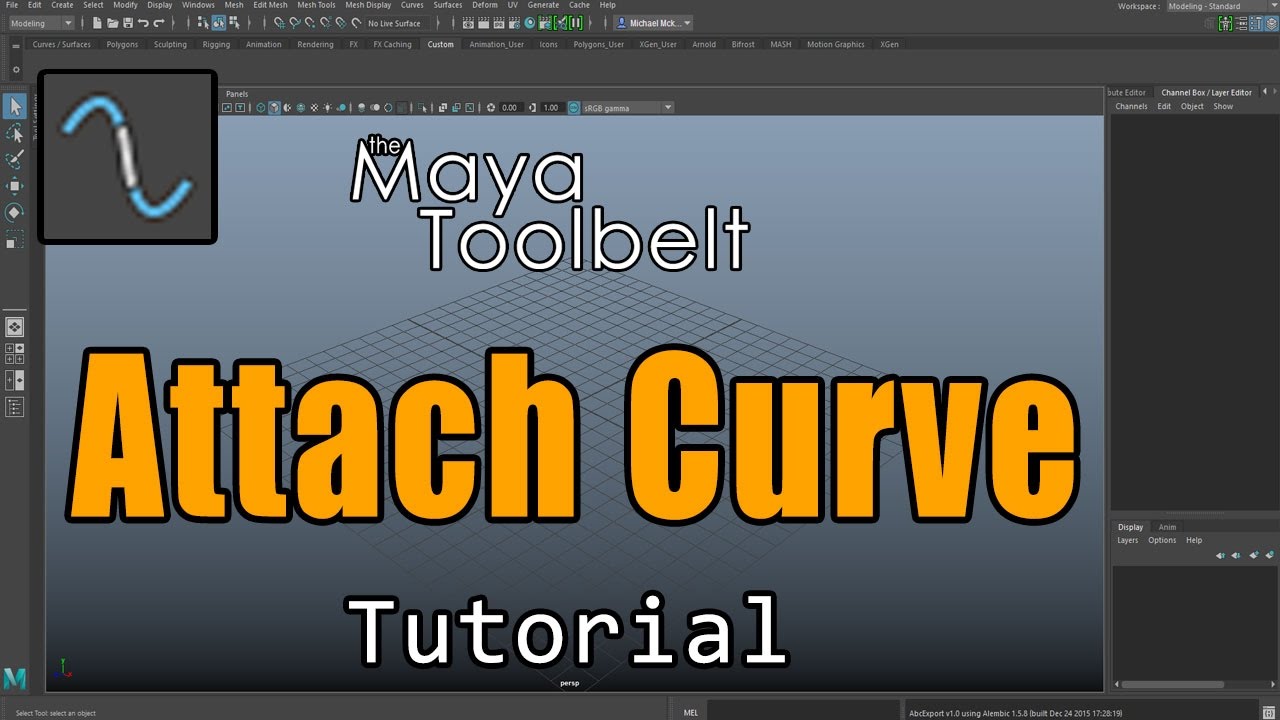Switch to the Rigging shelf tab
The width and height of the screenshot is (1280, 720).
click(x=216, y=44)
